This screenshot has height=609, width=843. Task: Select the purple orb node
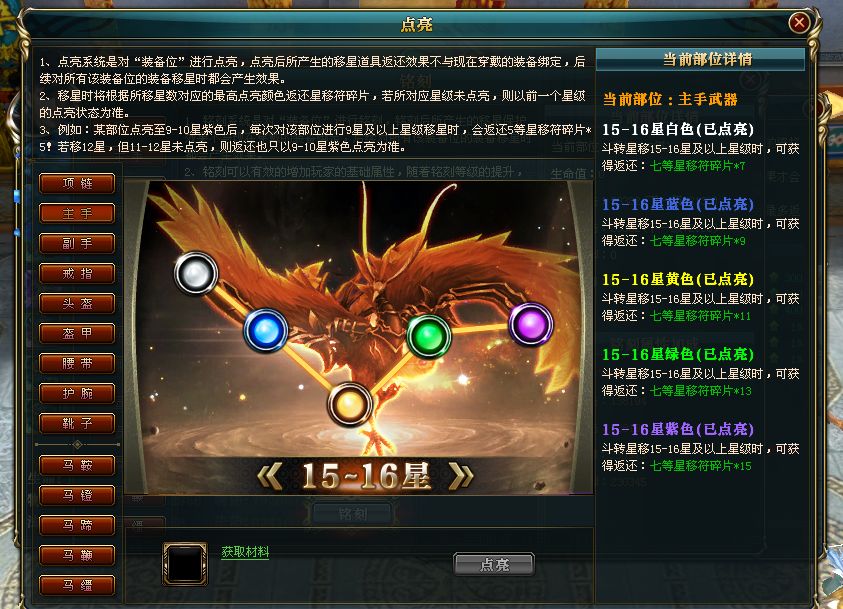(531, 324)
